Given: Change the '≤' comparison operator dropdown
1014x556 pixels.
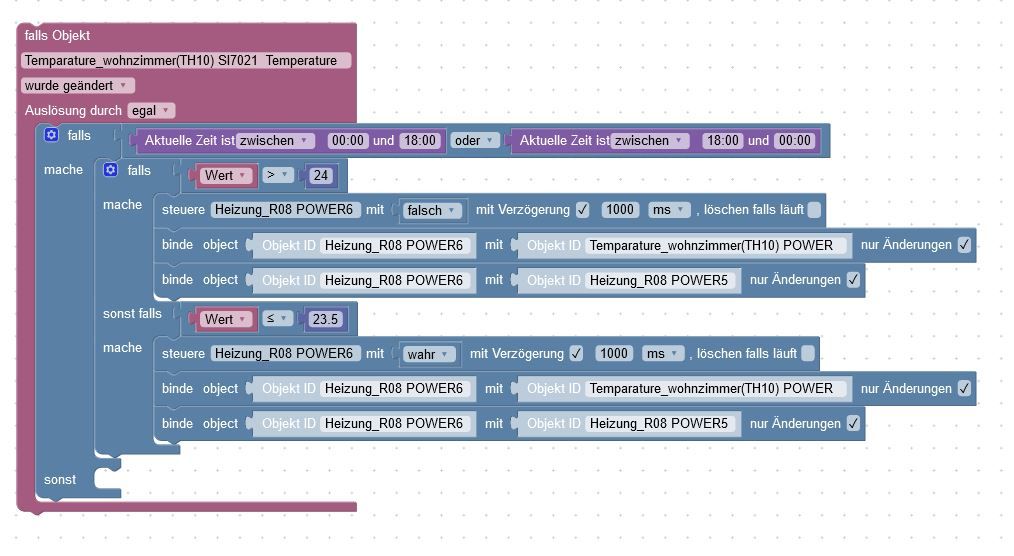Looking at the screenshot, I should 277,318.
